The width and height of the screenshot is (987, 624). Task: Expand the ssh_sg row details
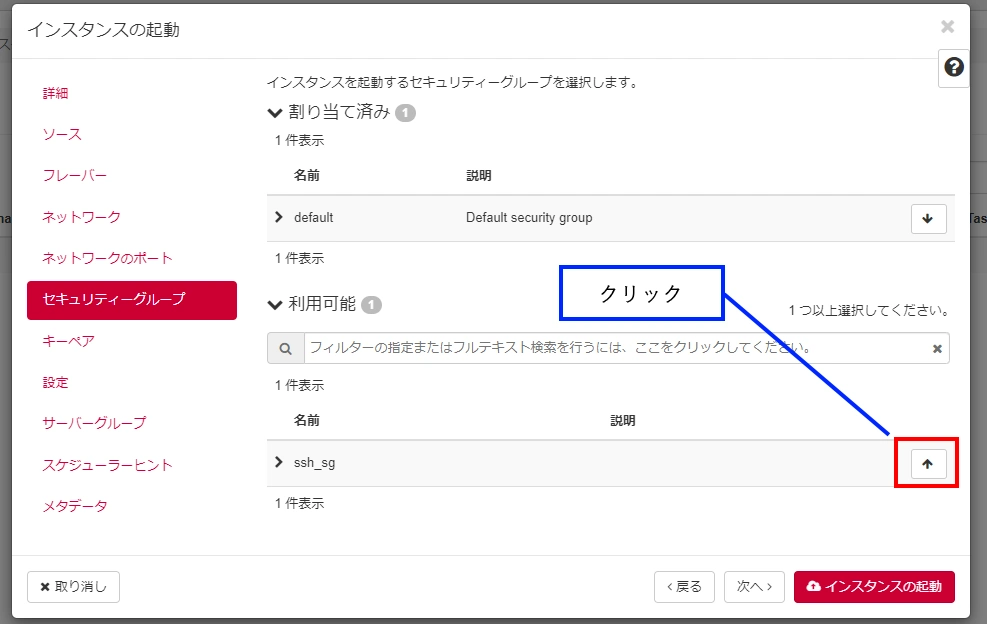[279, 462]
